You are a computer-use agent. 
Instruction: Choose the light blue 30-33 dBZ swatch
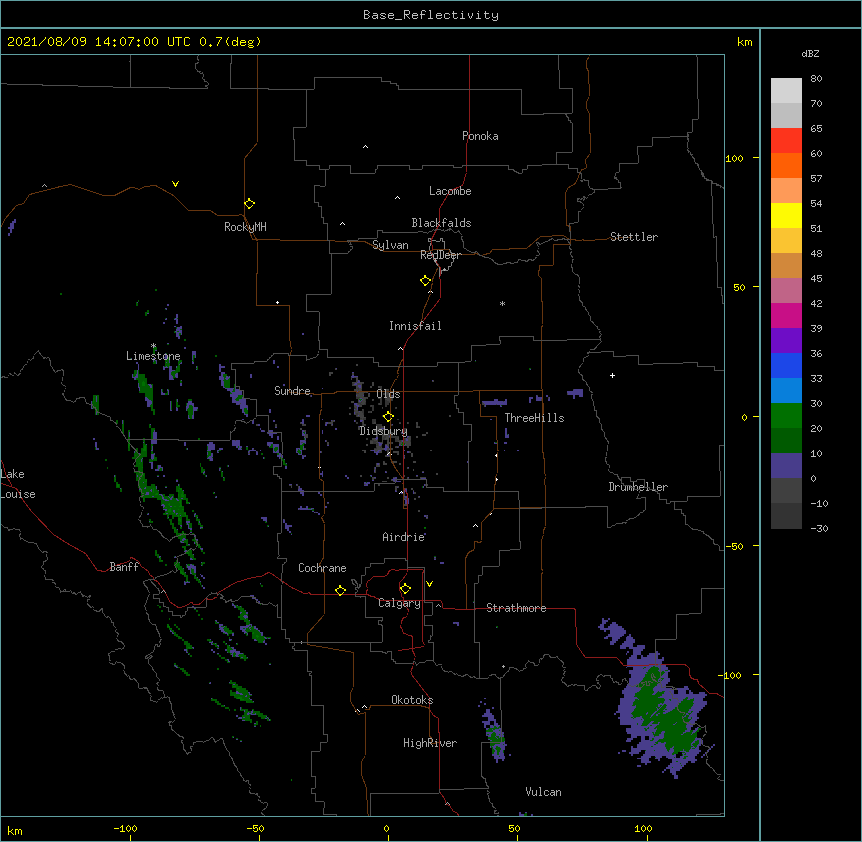pyautogui.click(x=786, y=391)
